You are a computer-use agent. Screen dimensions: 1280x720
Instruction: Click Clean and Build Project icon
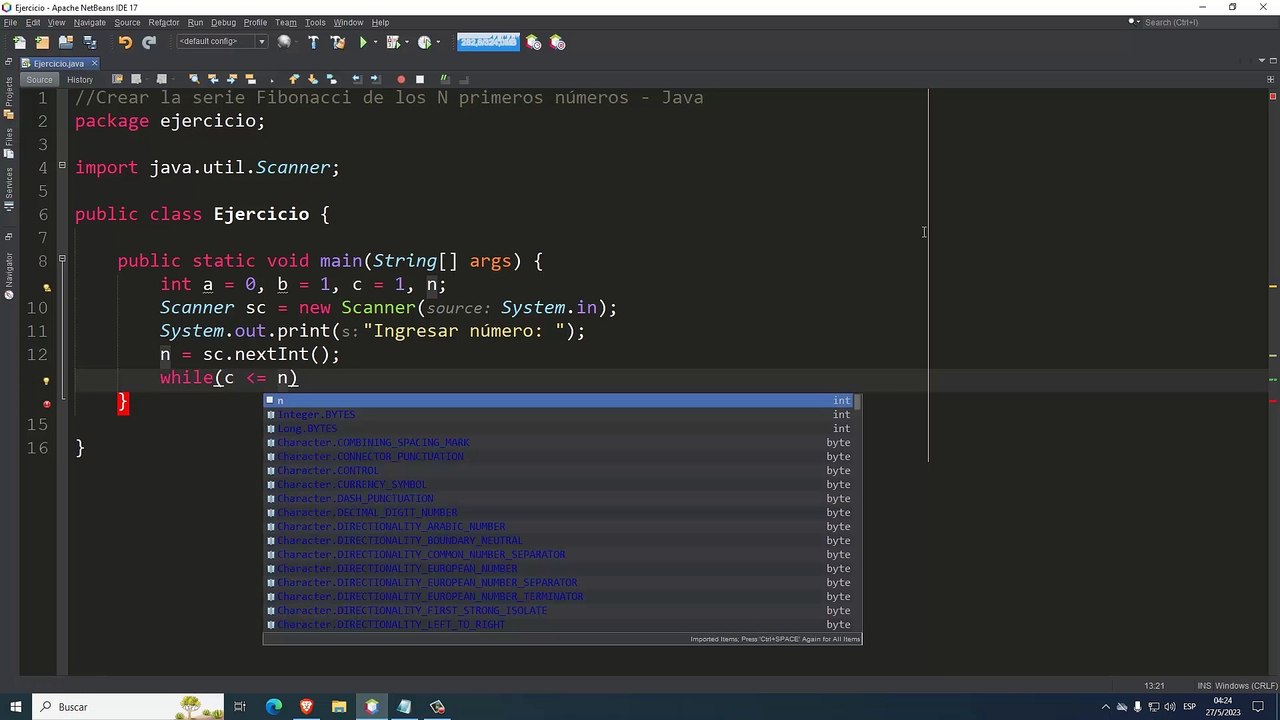[x=338, y=42]
